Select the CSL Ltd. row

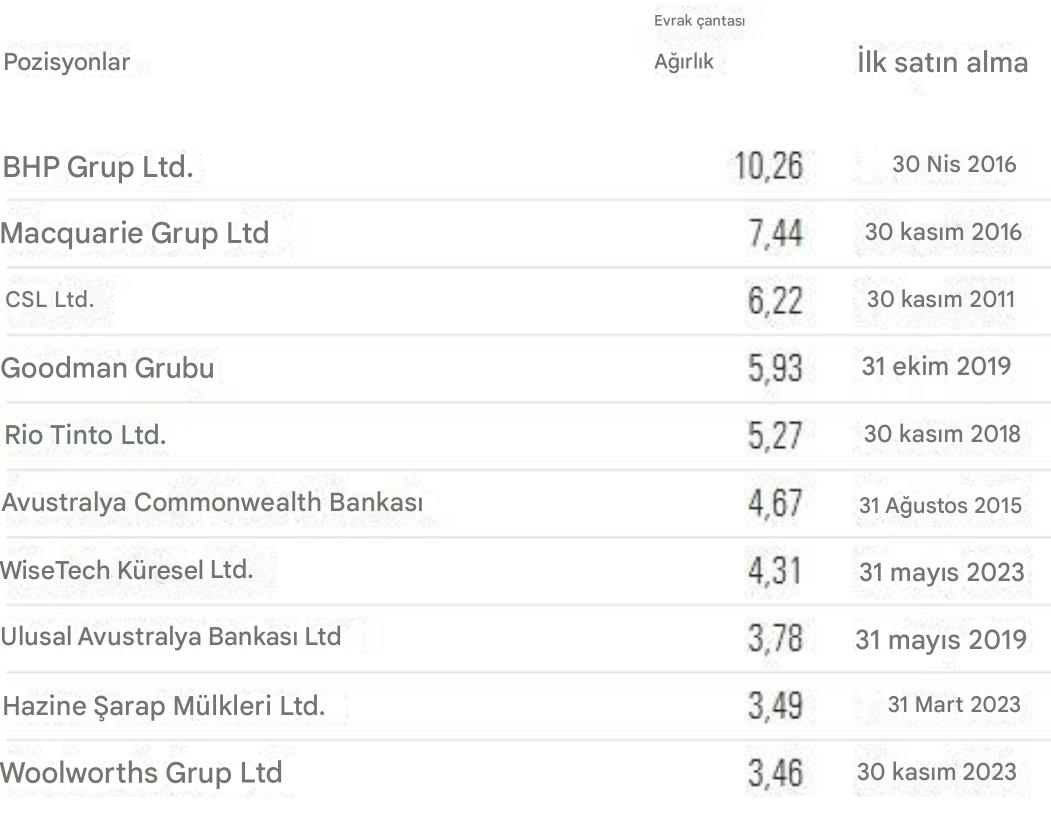49,300
